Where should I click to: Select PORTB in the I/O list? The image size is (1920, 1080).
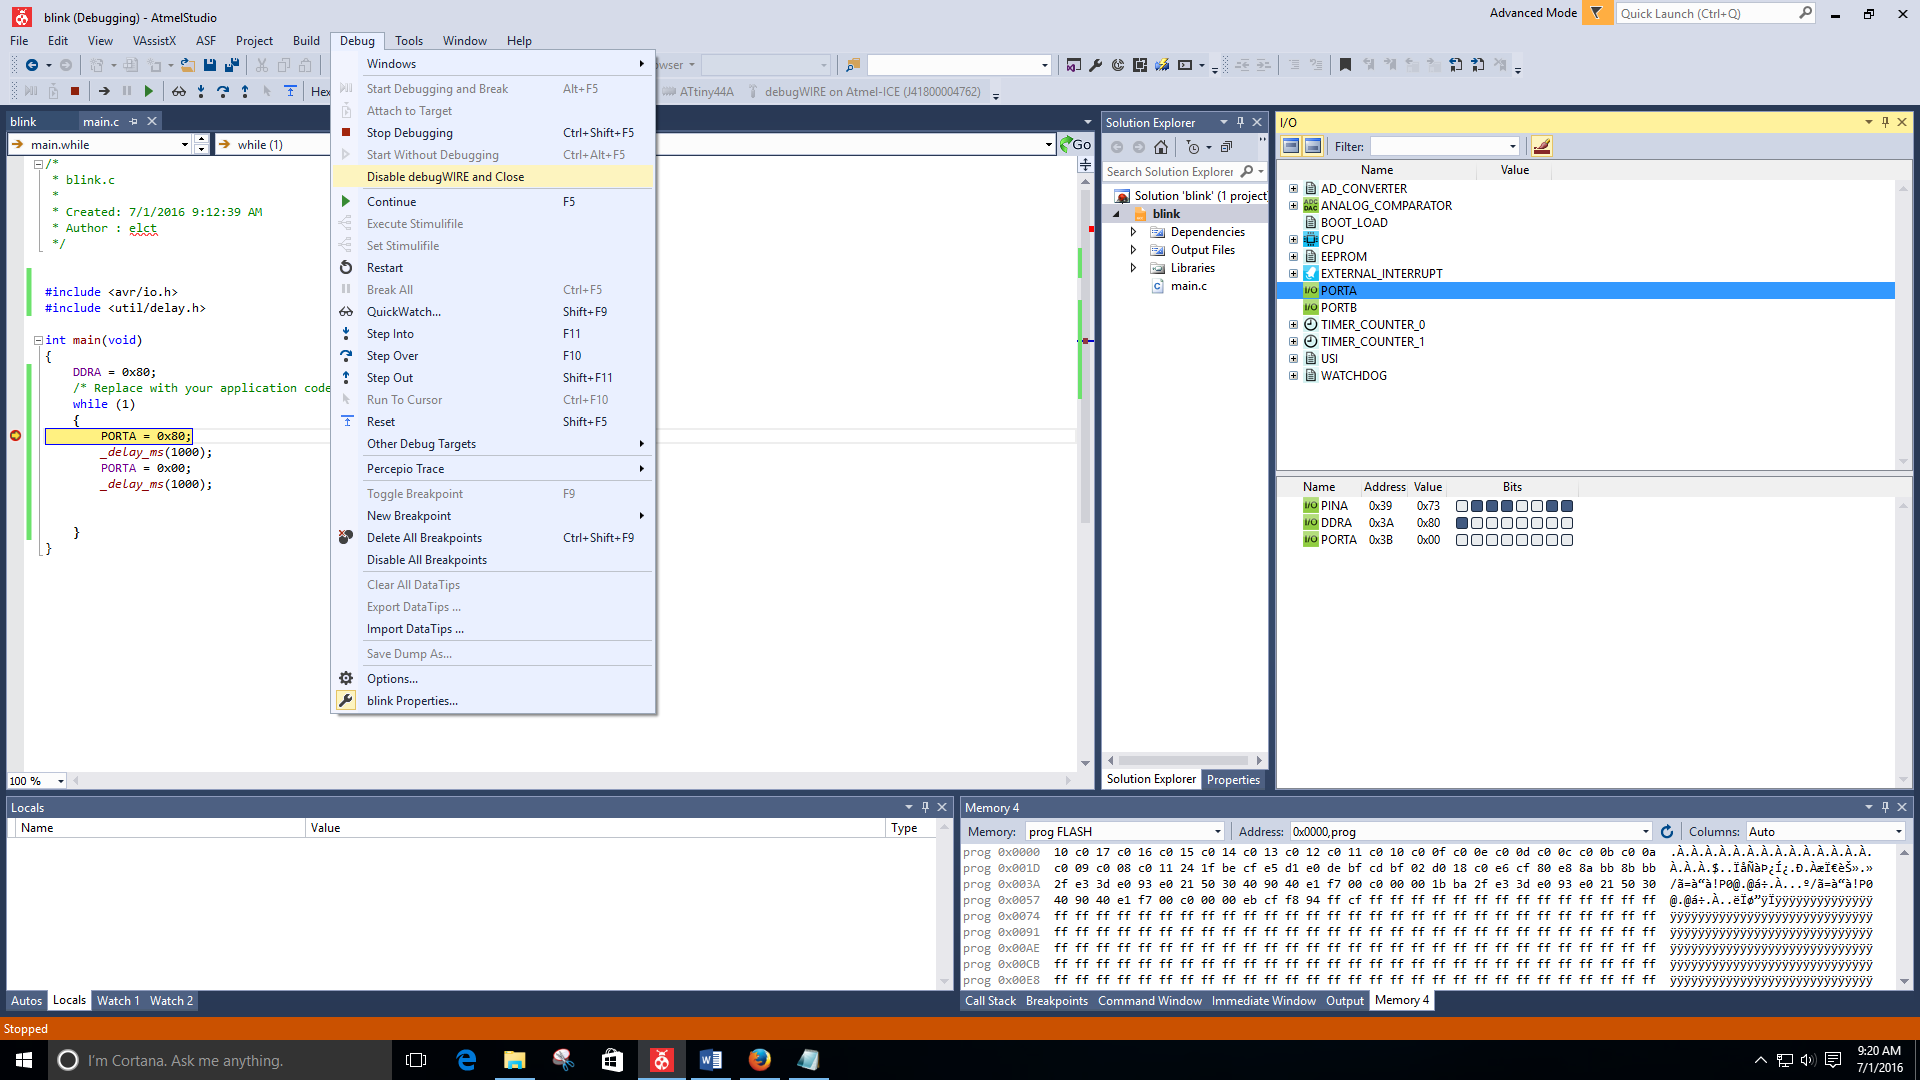[1338, 308]
